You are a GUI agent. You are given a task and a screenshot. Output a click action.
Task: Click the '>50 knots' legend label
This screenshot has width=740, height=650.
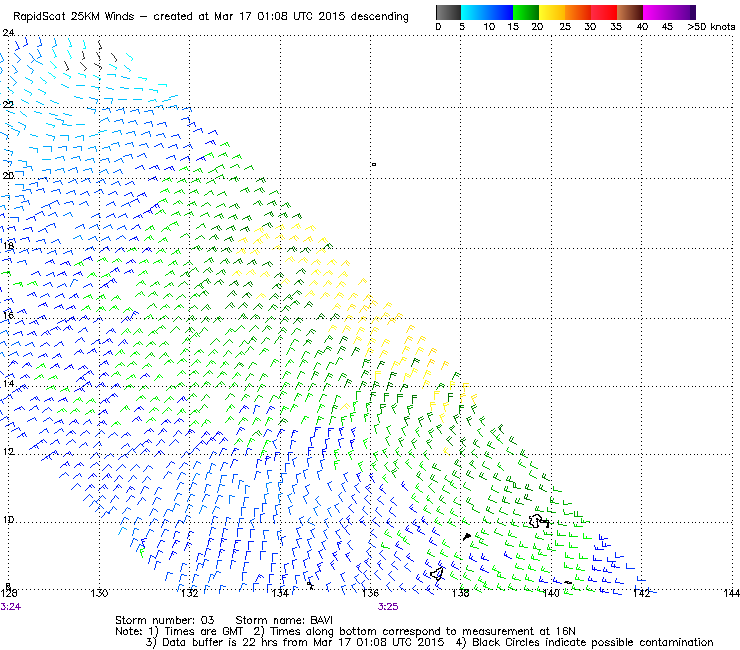pos(711,27)
